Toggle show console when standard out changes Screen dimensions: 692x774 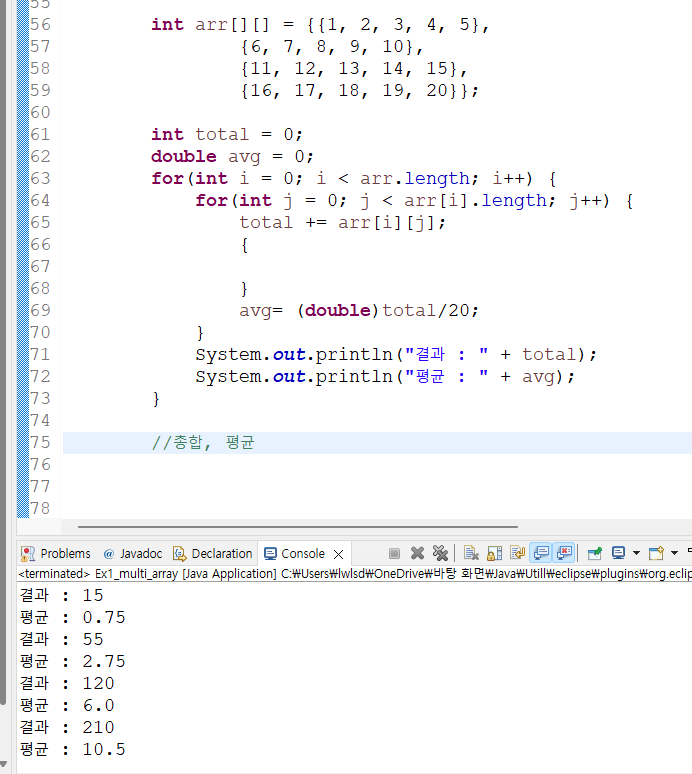click(x=541, y=553)
